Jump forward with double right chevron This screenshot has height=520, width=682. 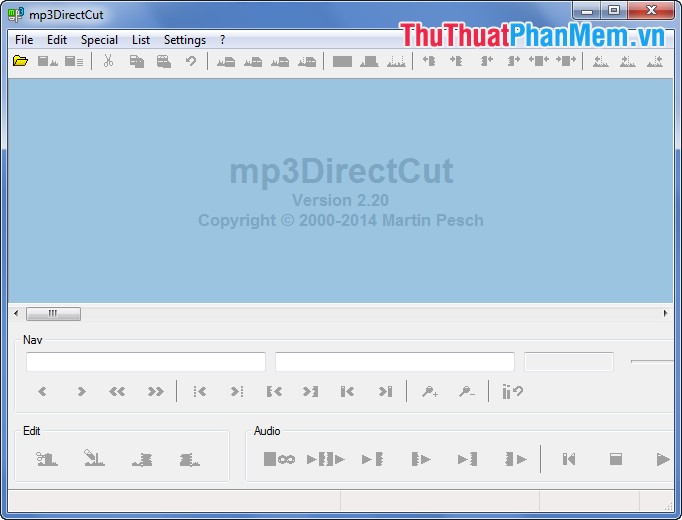coord(155,392)
